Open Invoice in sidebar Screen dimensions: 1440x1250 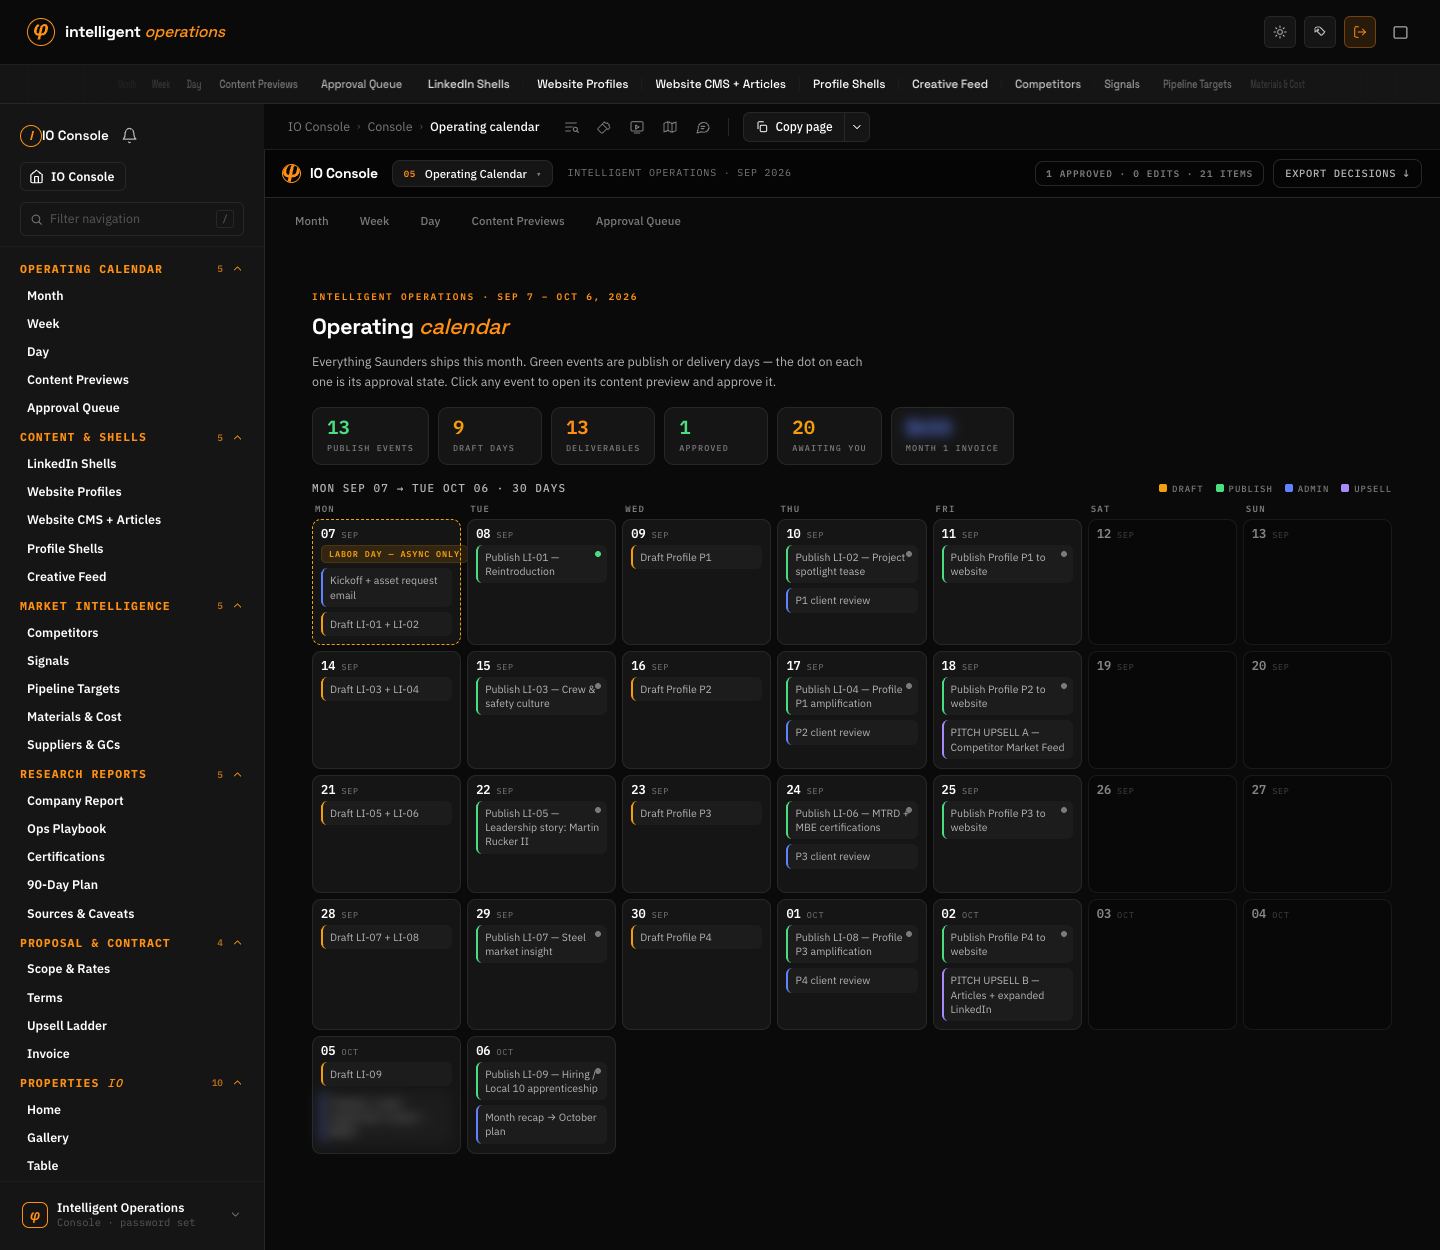(48, 1054)
